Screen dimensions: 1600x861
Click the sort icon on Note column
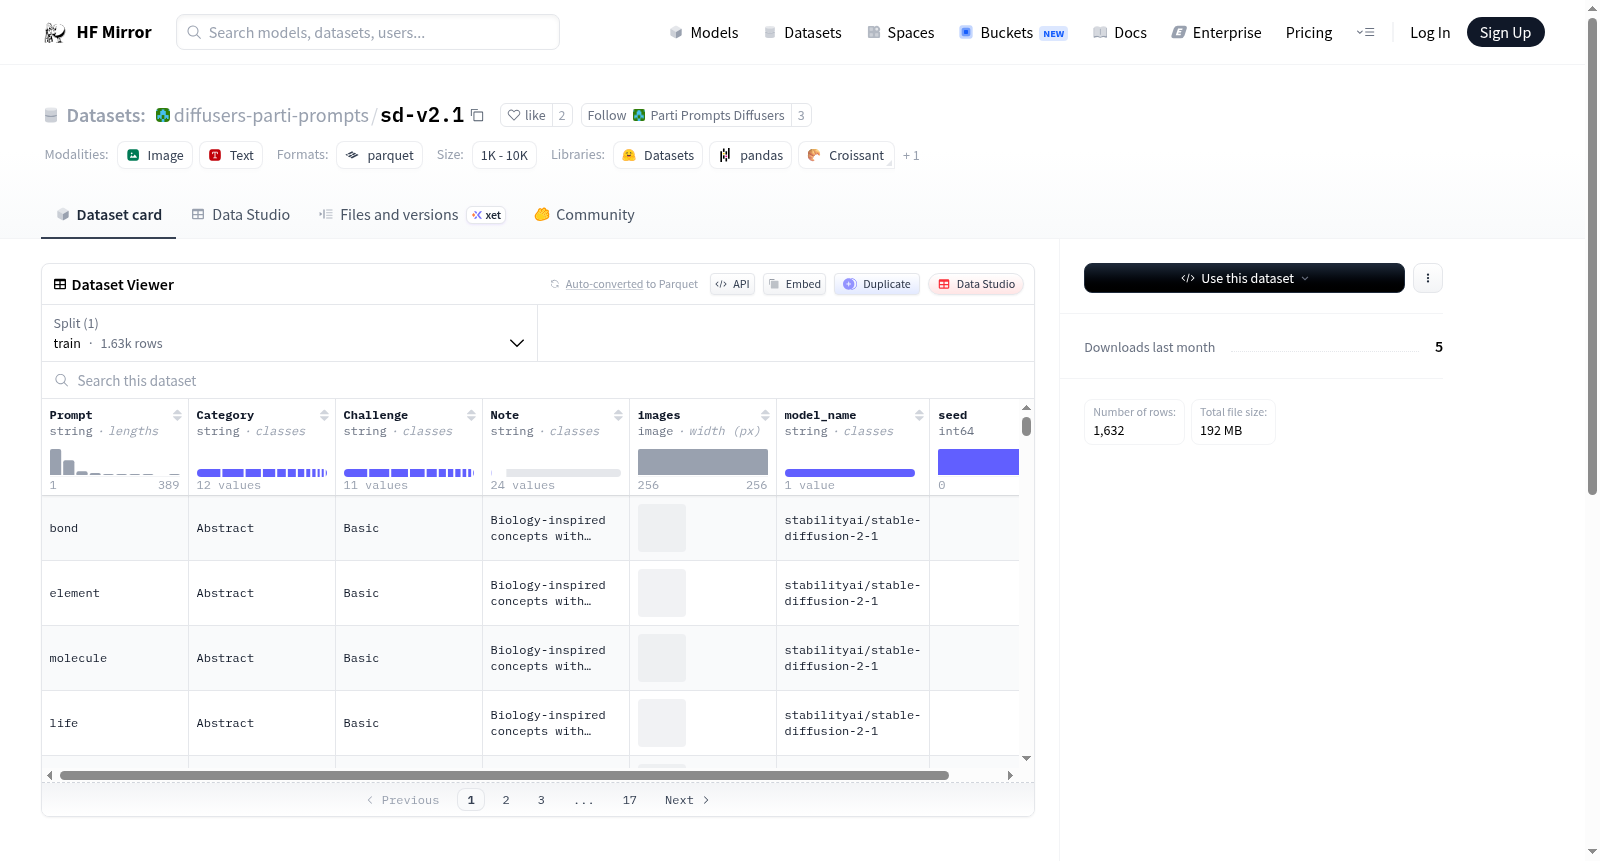click(618, 415)
